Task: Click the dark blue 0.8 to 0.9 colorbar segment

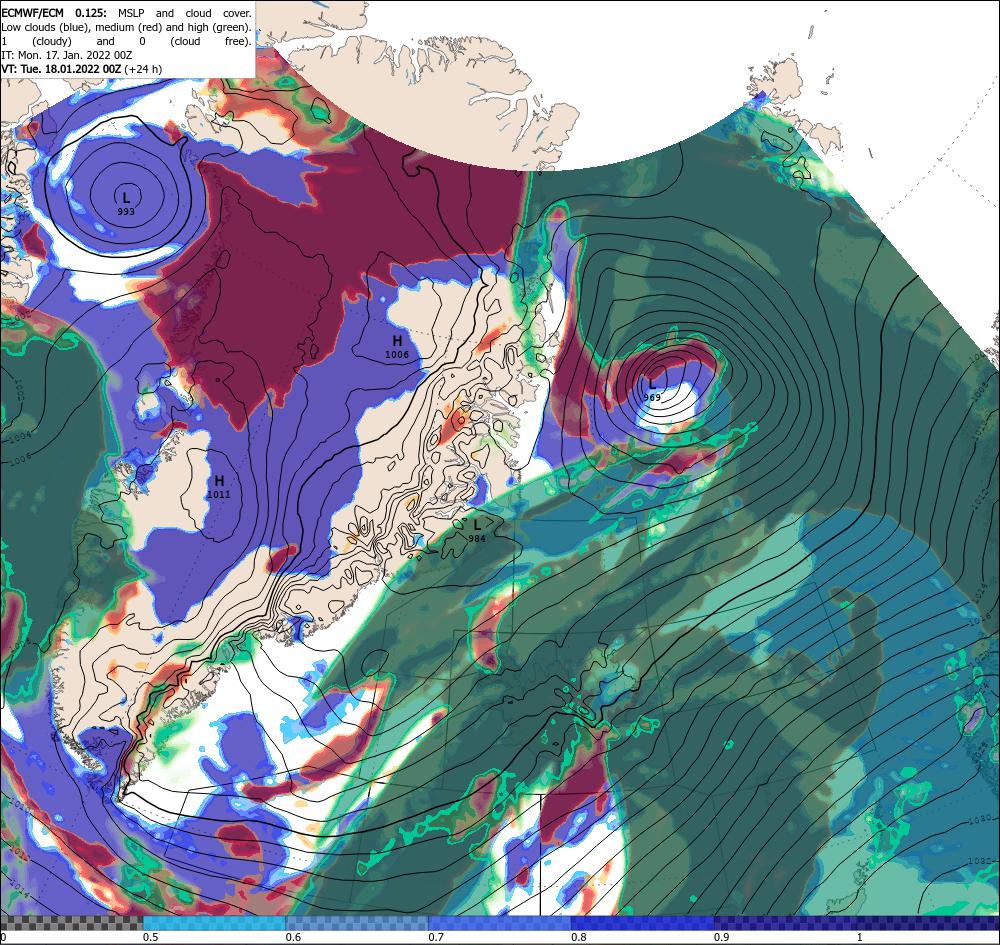Action: pyautogui.click(x=643, y=923)
